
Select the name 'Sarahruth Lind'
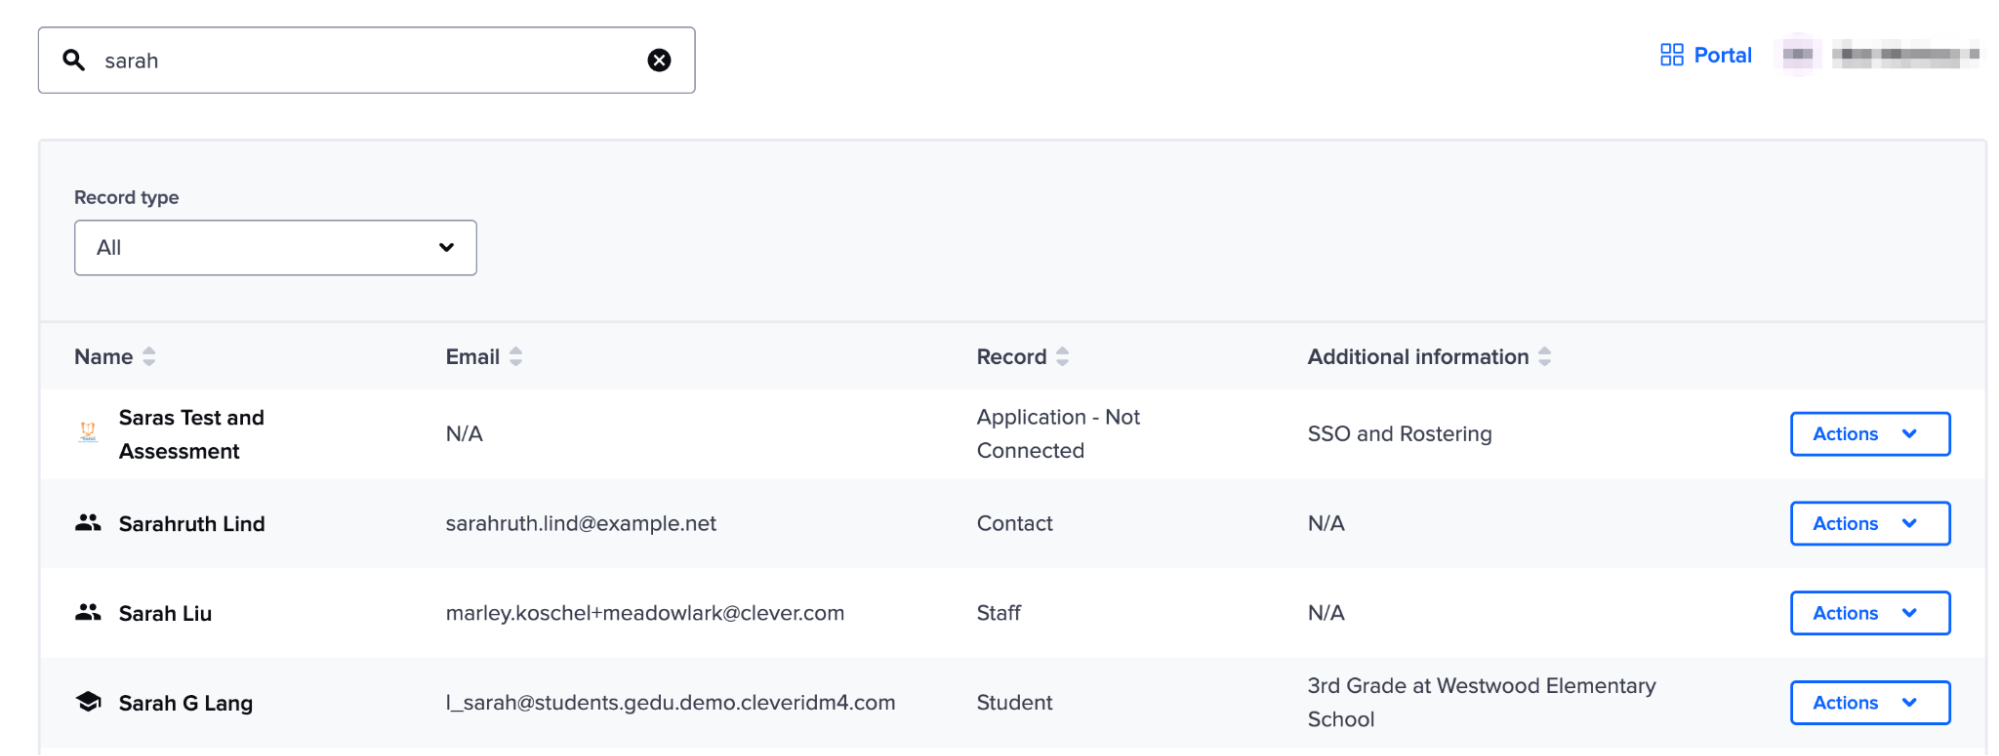coord(192,524)
